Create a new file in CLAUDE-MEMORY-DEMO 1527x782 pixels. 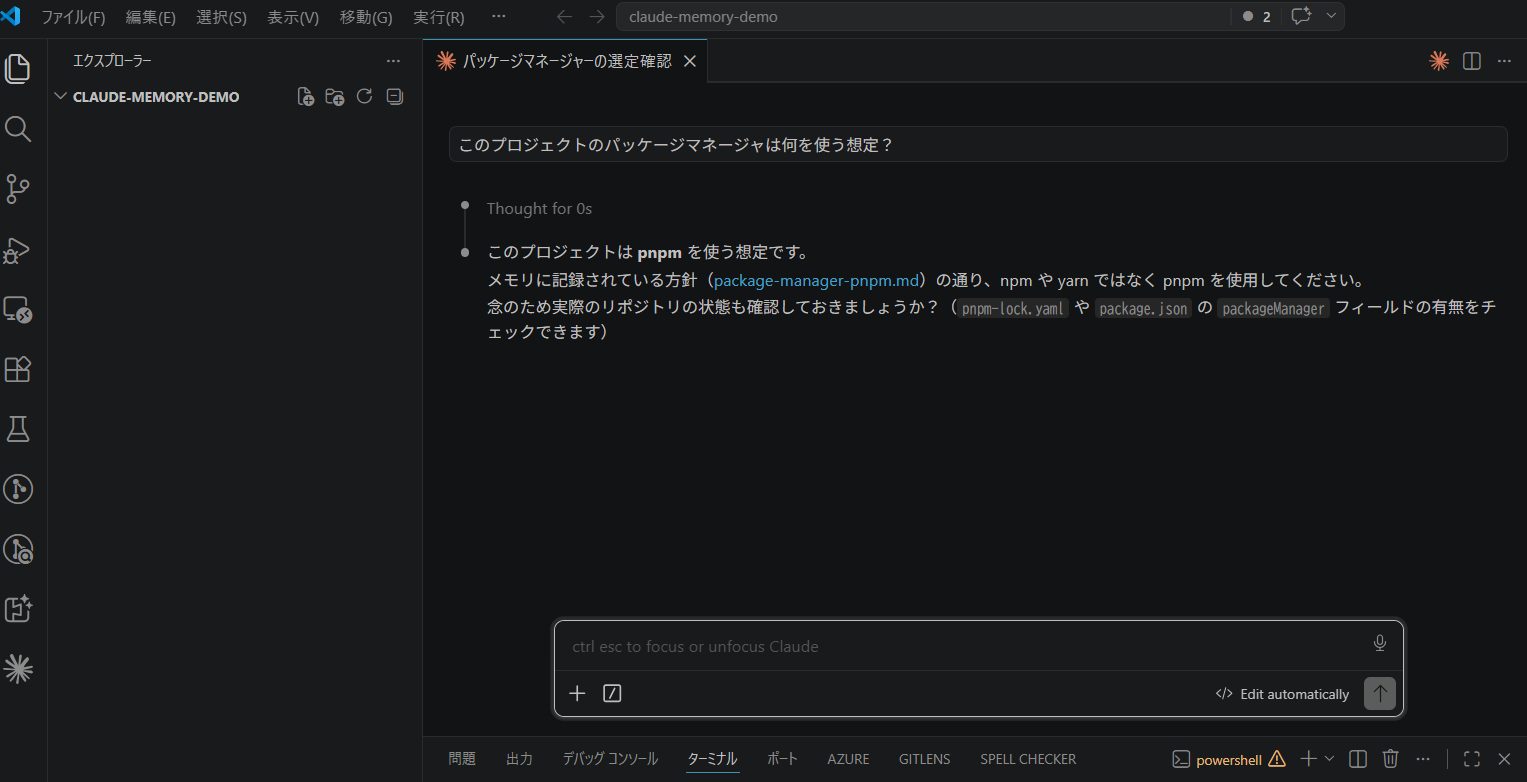pos(306,97)
